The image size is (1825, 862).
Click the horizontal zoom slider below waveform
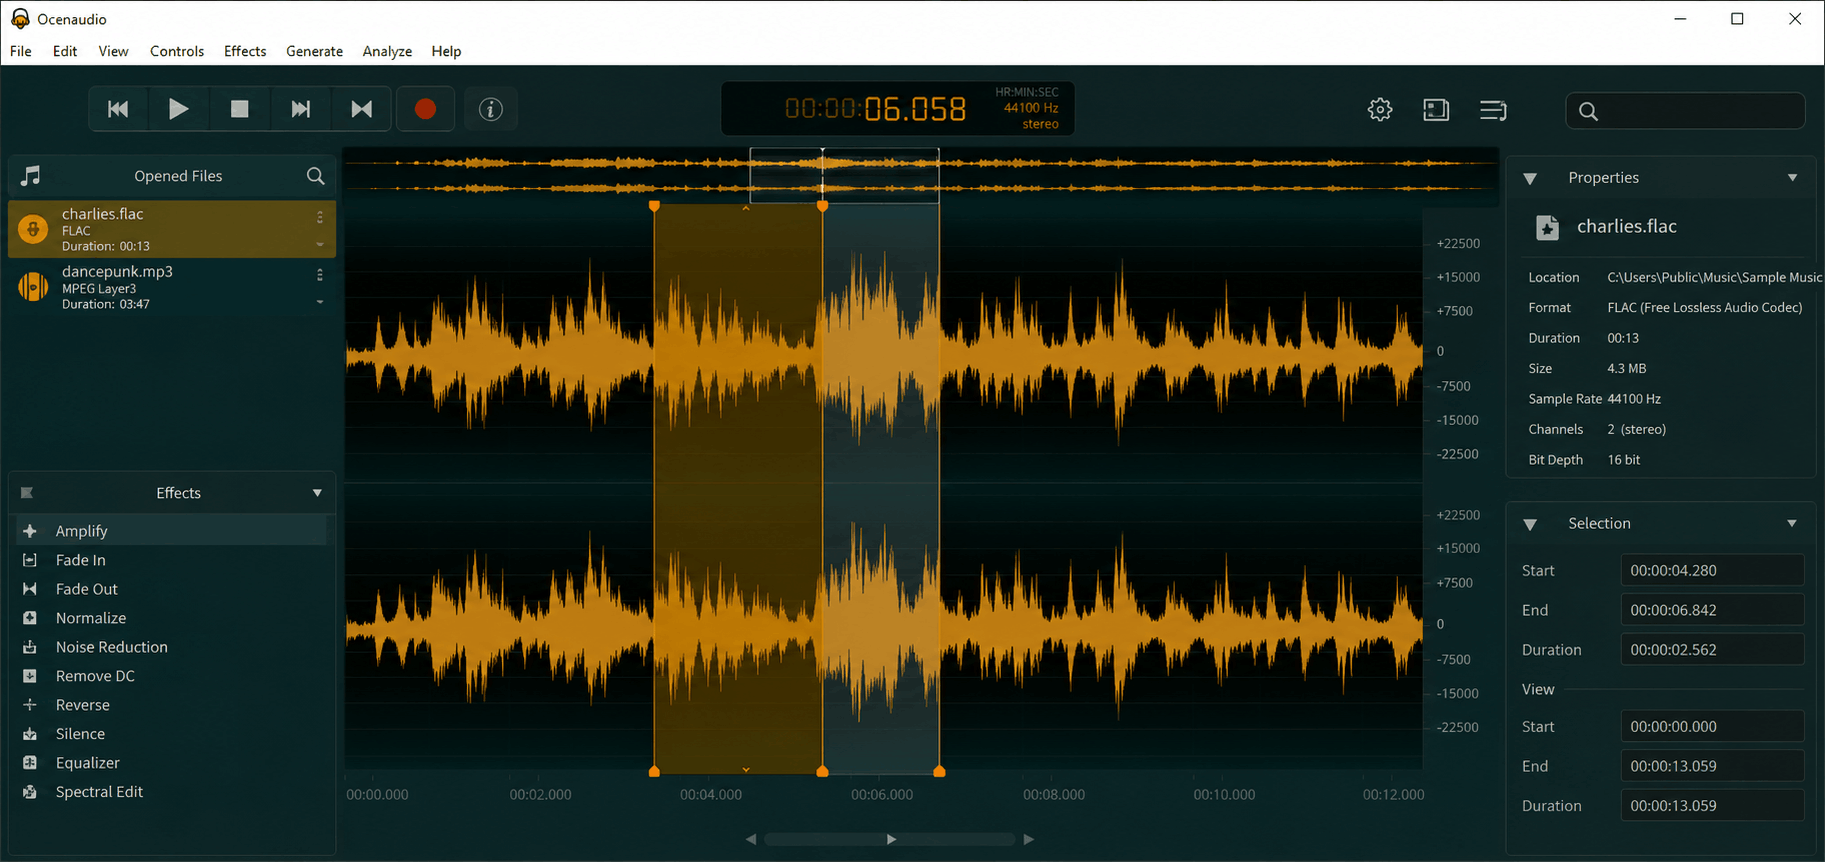(x=890, y=839)
